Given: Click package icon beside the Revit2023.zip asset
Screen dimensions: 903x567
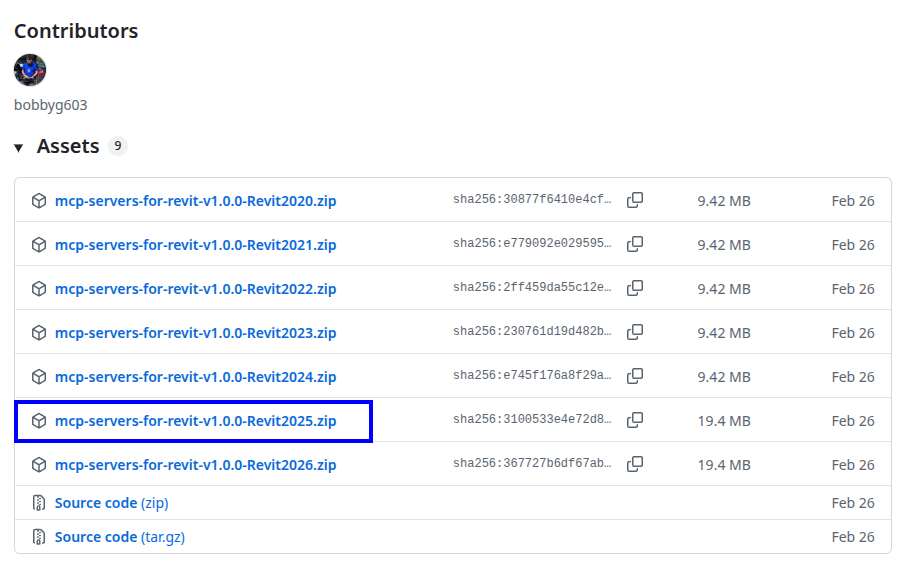Looking at the screenshot, I should point(39,333).
